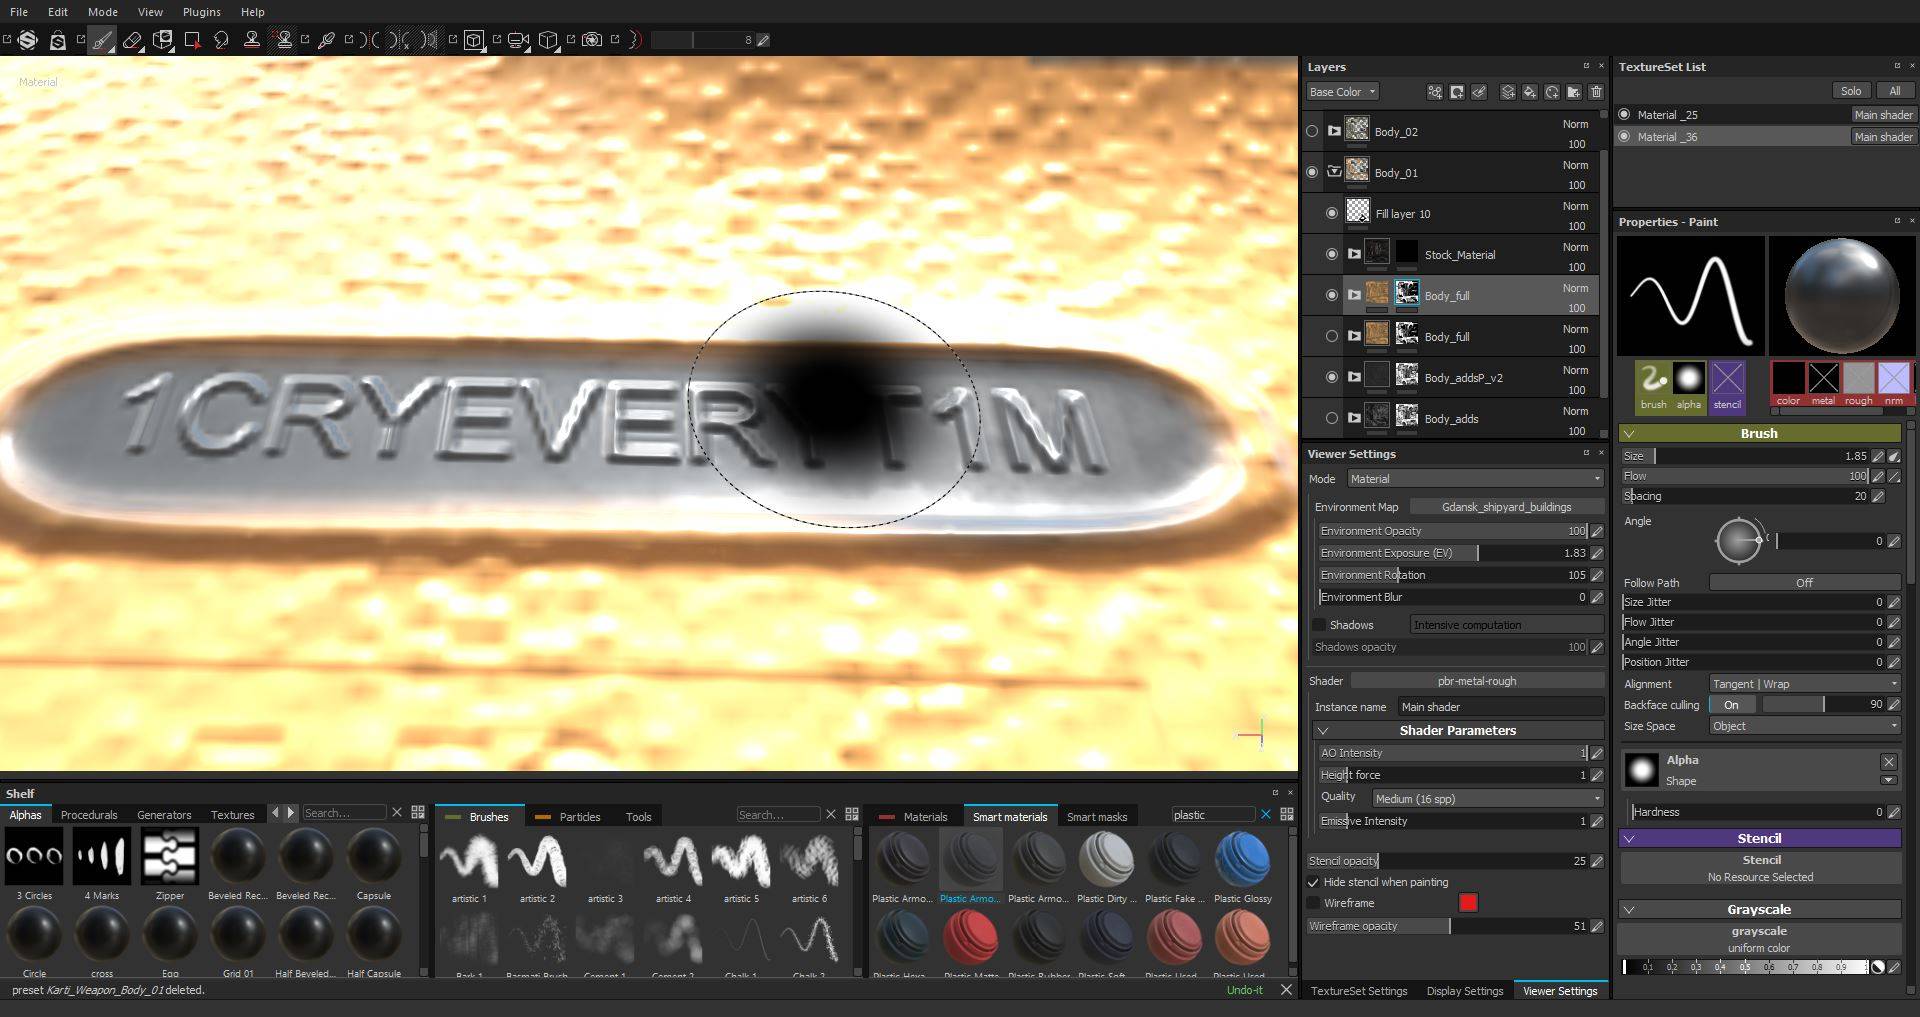Open the viewer Mode dropdown
Viewport: 1920px width, 1017px height.
pyautogui.click(x=1476, y=479)
